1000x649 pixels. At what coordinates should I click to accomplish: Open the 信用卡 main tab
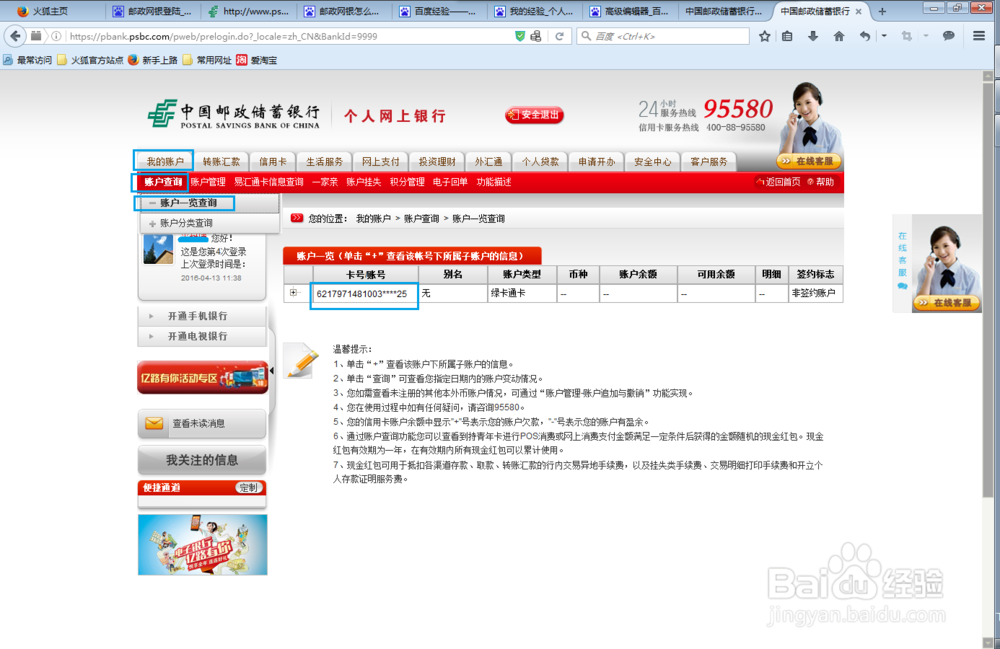[x=273, y=161]
